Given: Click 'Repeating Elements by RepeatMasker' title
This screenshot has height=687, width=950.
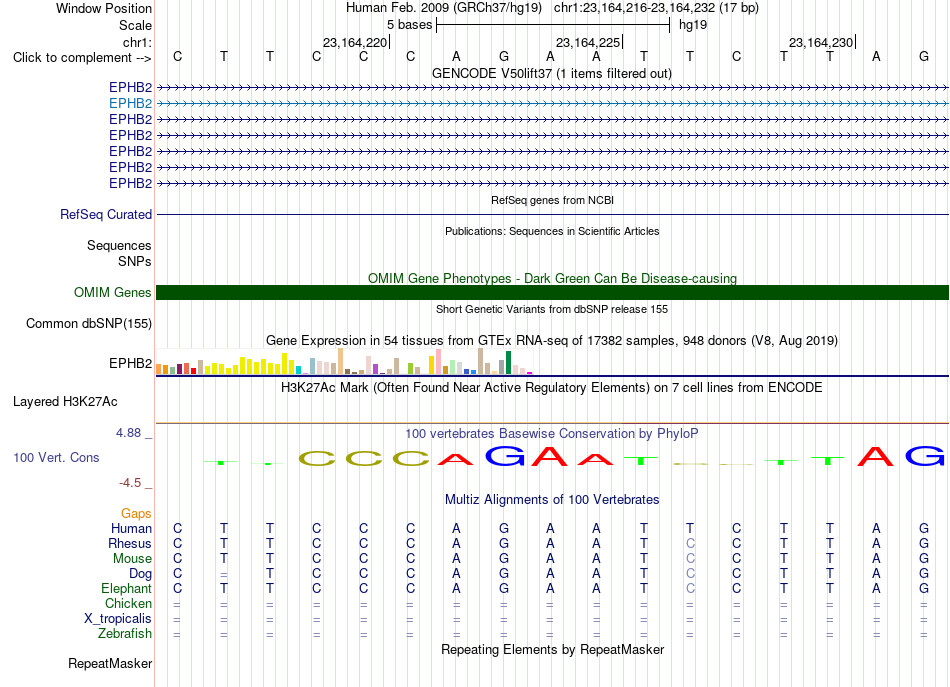Looking at the screenshot, I should pyautogui.click(x=553, y=650).
